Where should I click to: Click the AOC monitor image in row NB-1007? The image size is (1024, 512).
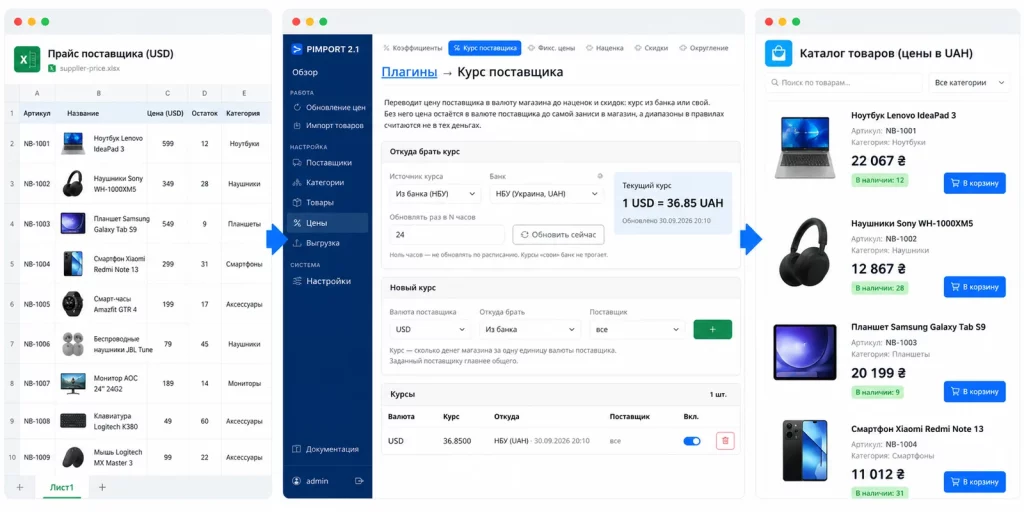72,383
